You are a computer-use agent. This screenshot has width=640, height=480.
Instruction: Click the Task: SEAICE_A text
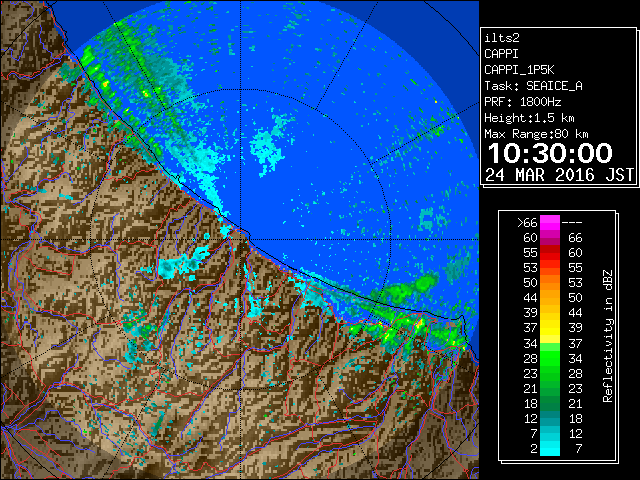[533, 86]
